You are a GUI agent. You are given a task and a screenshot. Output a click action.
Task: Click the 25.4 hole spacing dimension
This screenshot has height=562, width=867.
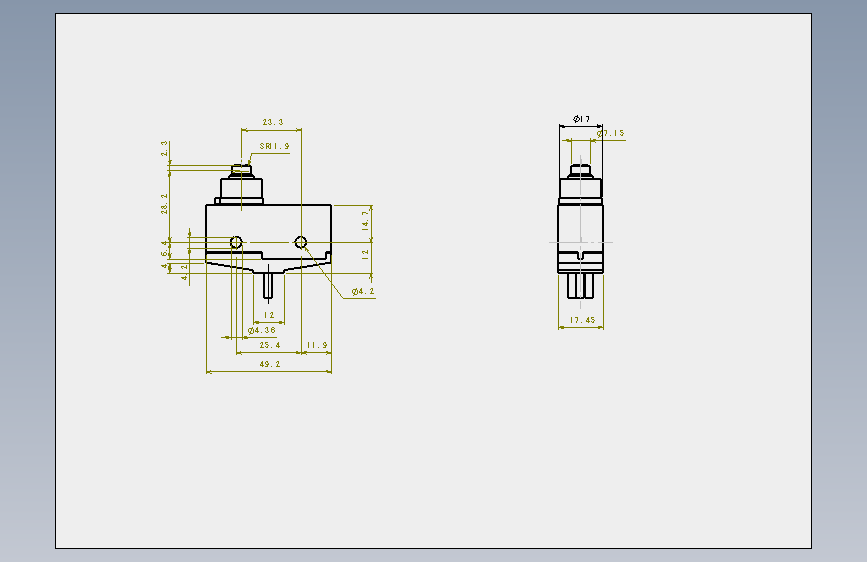[x=270, y=345]
